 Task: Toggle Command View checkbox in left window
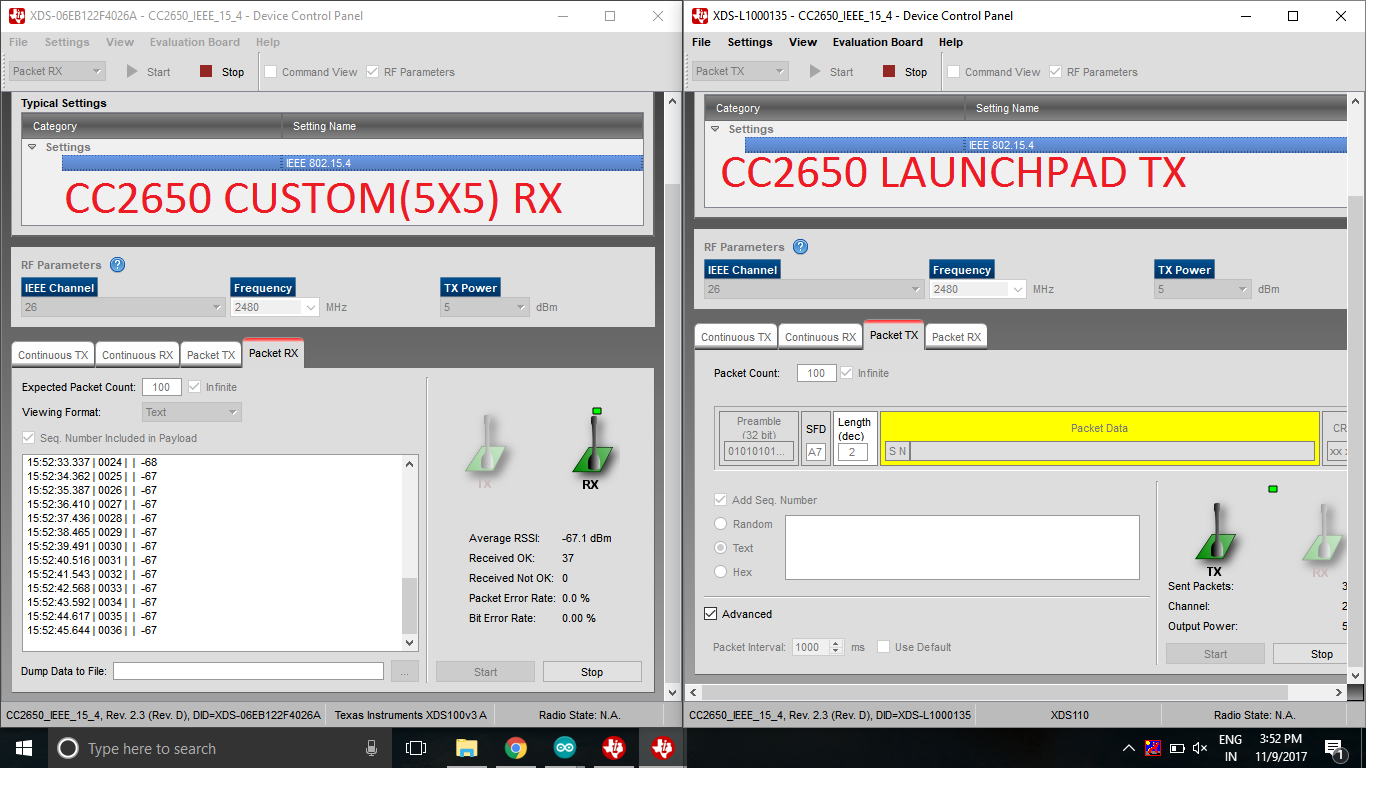point(271,72)
